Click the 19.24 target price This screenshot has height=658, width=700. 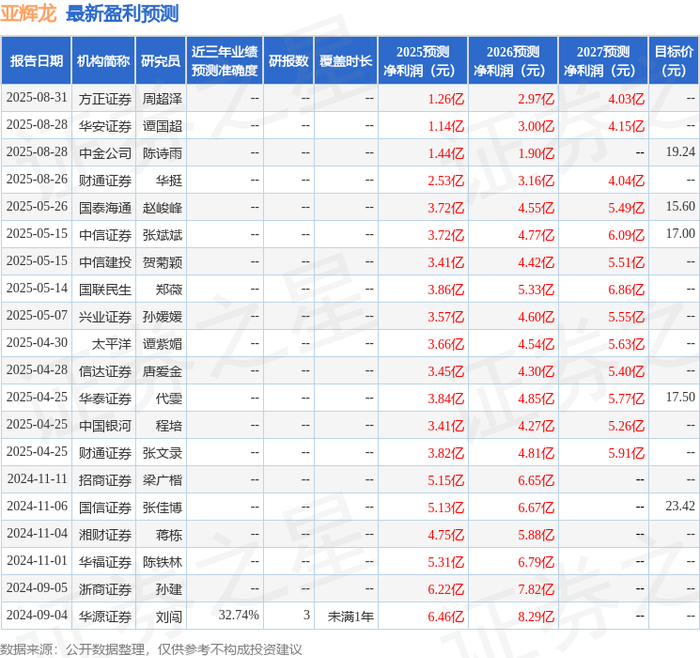[680, 152]
